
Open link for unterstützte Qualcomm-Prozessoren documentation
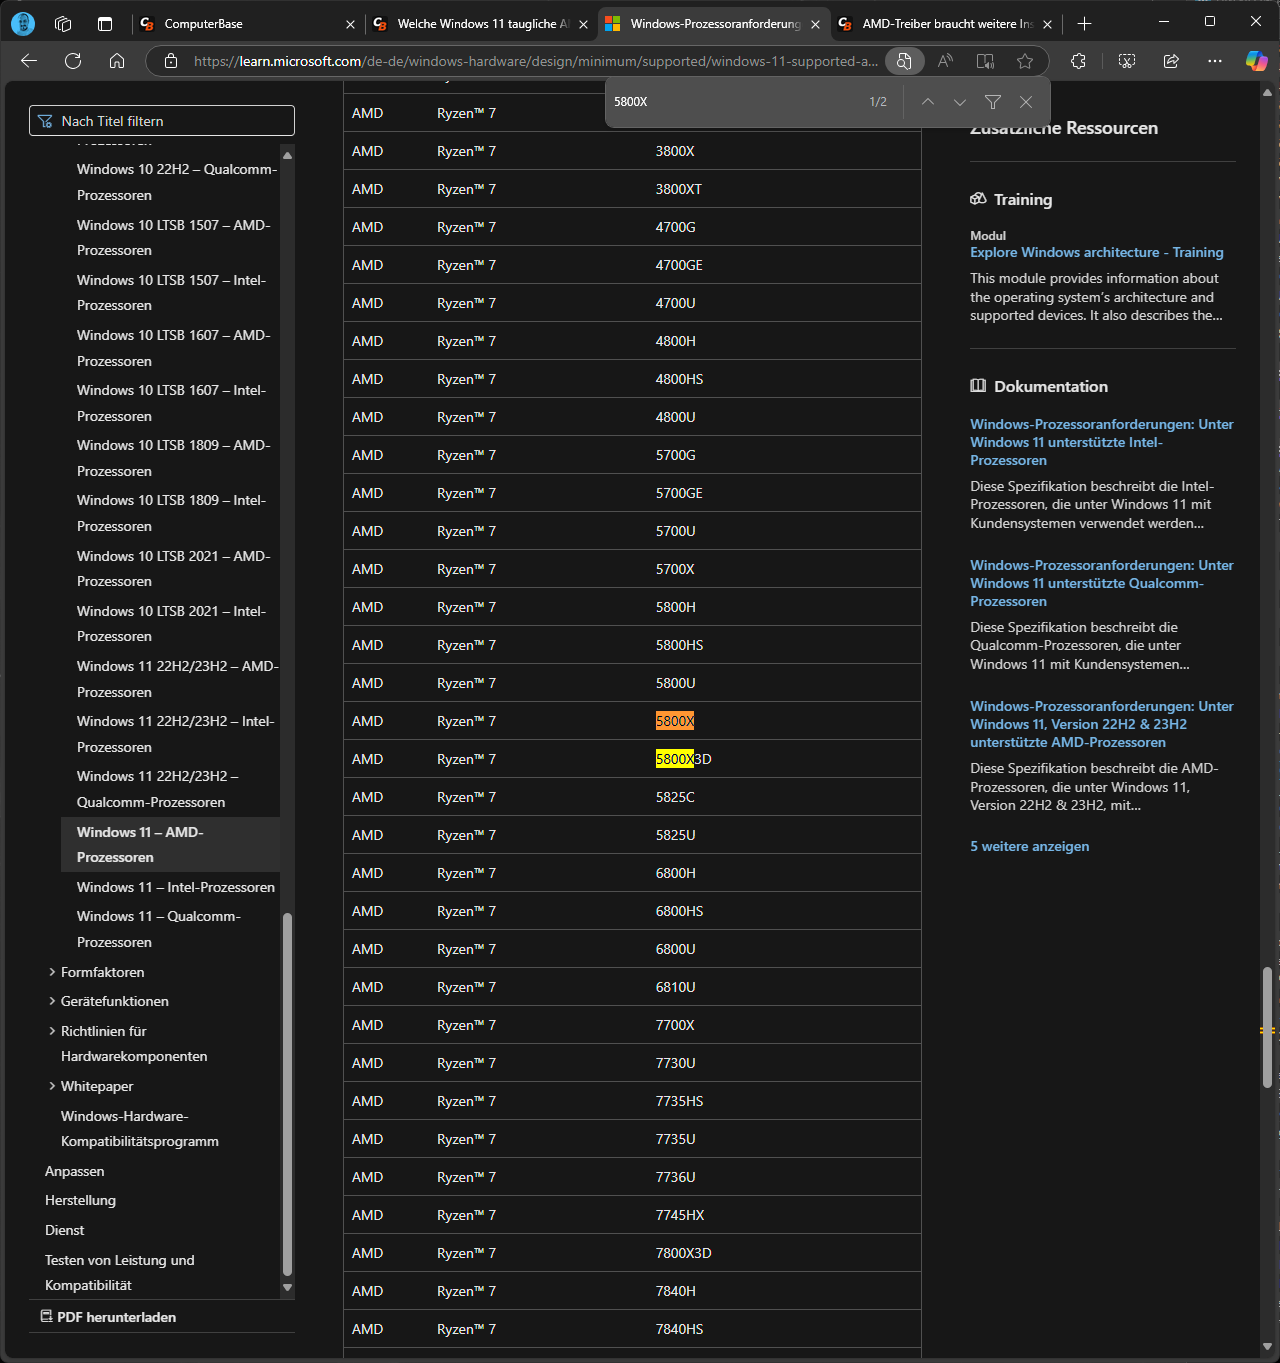pyautogui.click(x=1102, y=583)
